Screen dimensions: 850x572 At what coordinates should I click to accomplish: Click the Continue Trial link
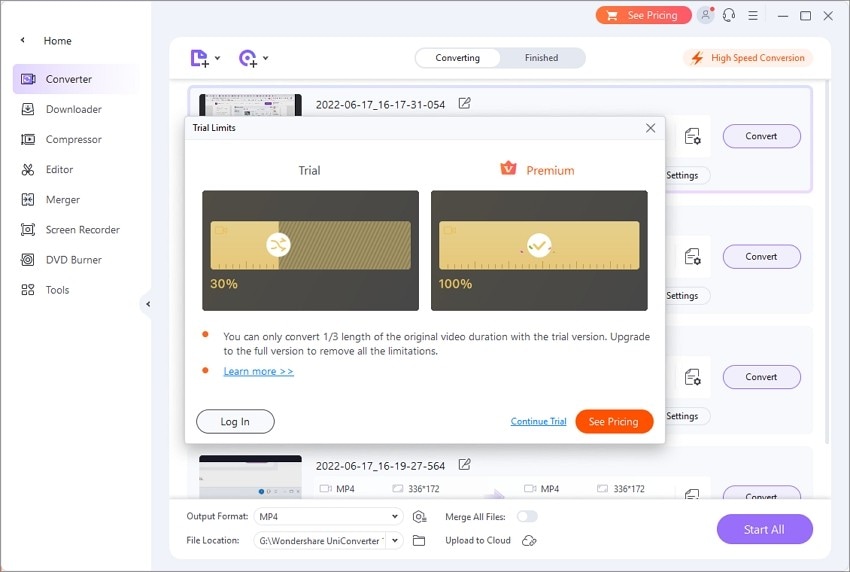click(538, 421)
